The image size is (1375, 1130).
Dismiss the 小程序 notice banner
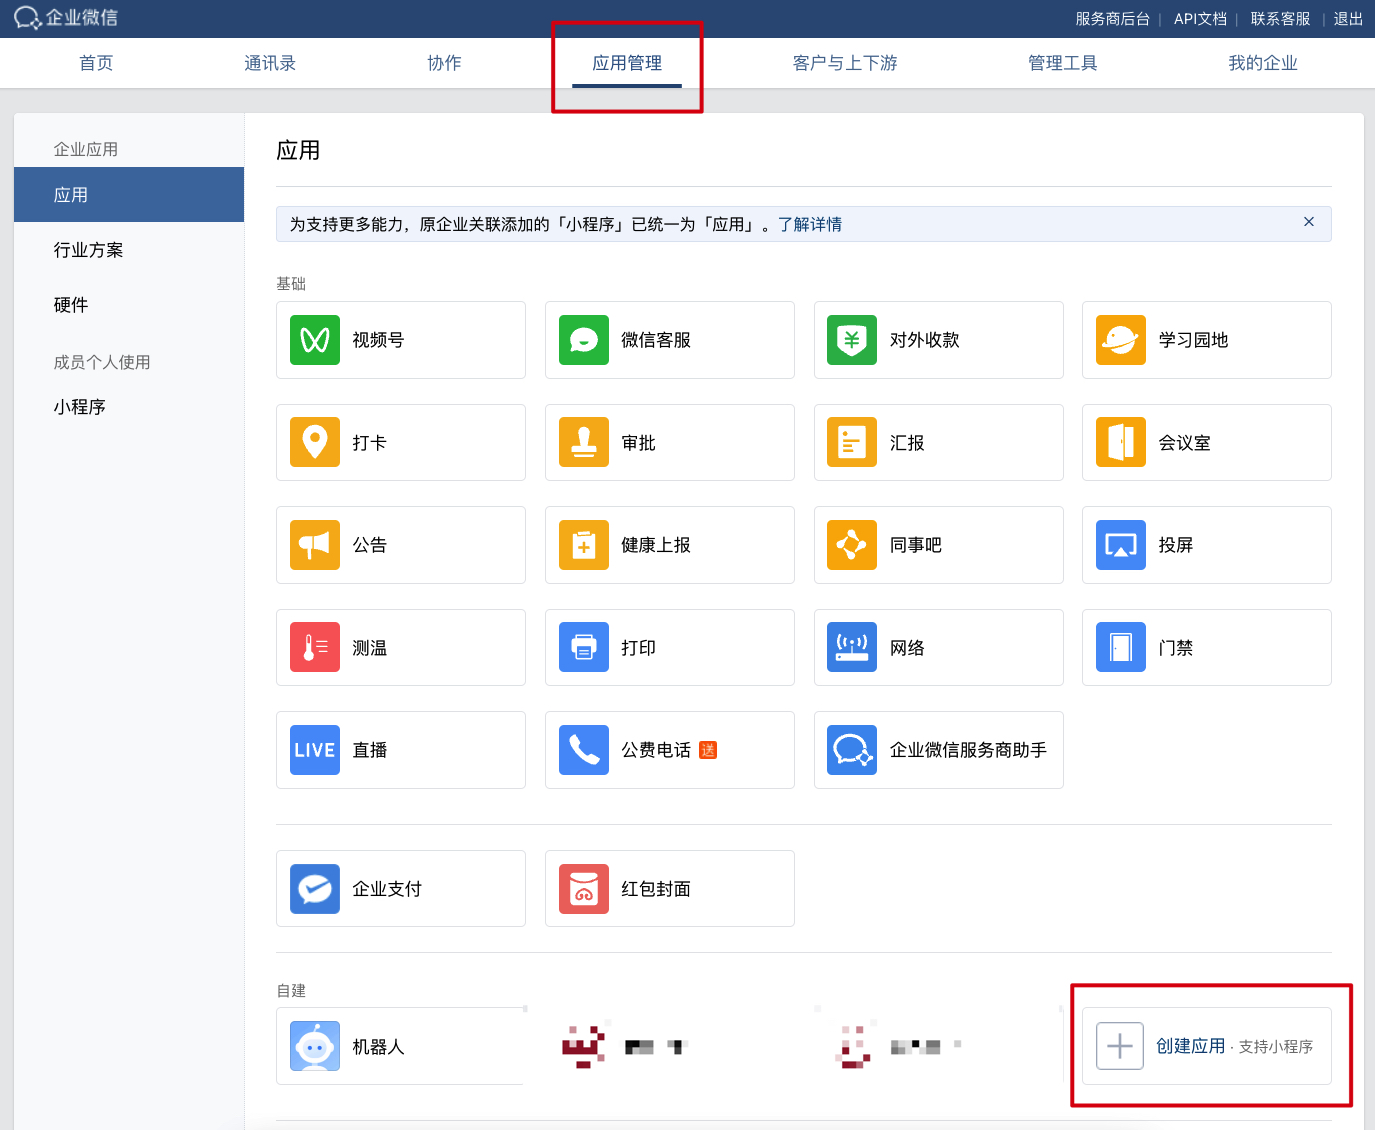click(1309, 222)
